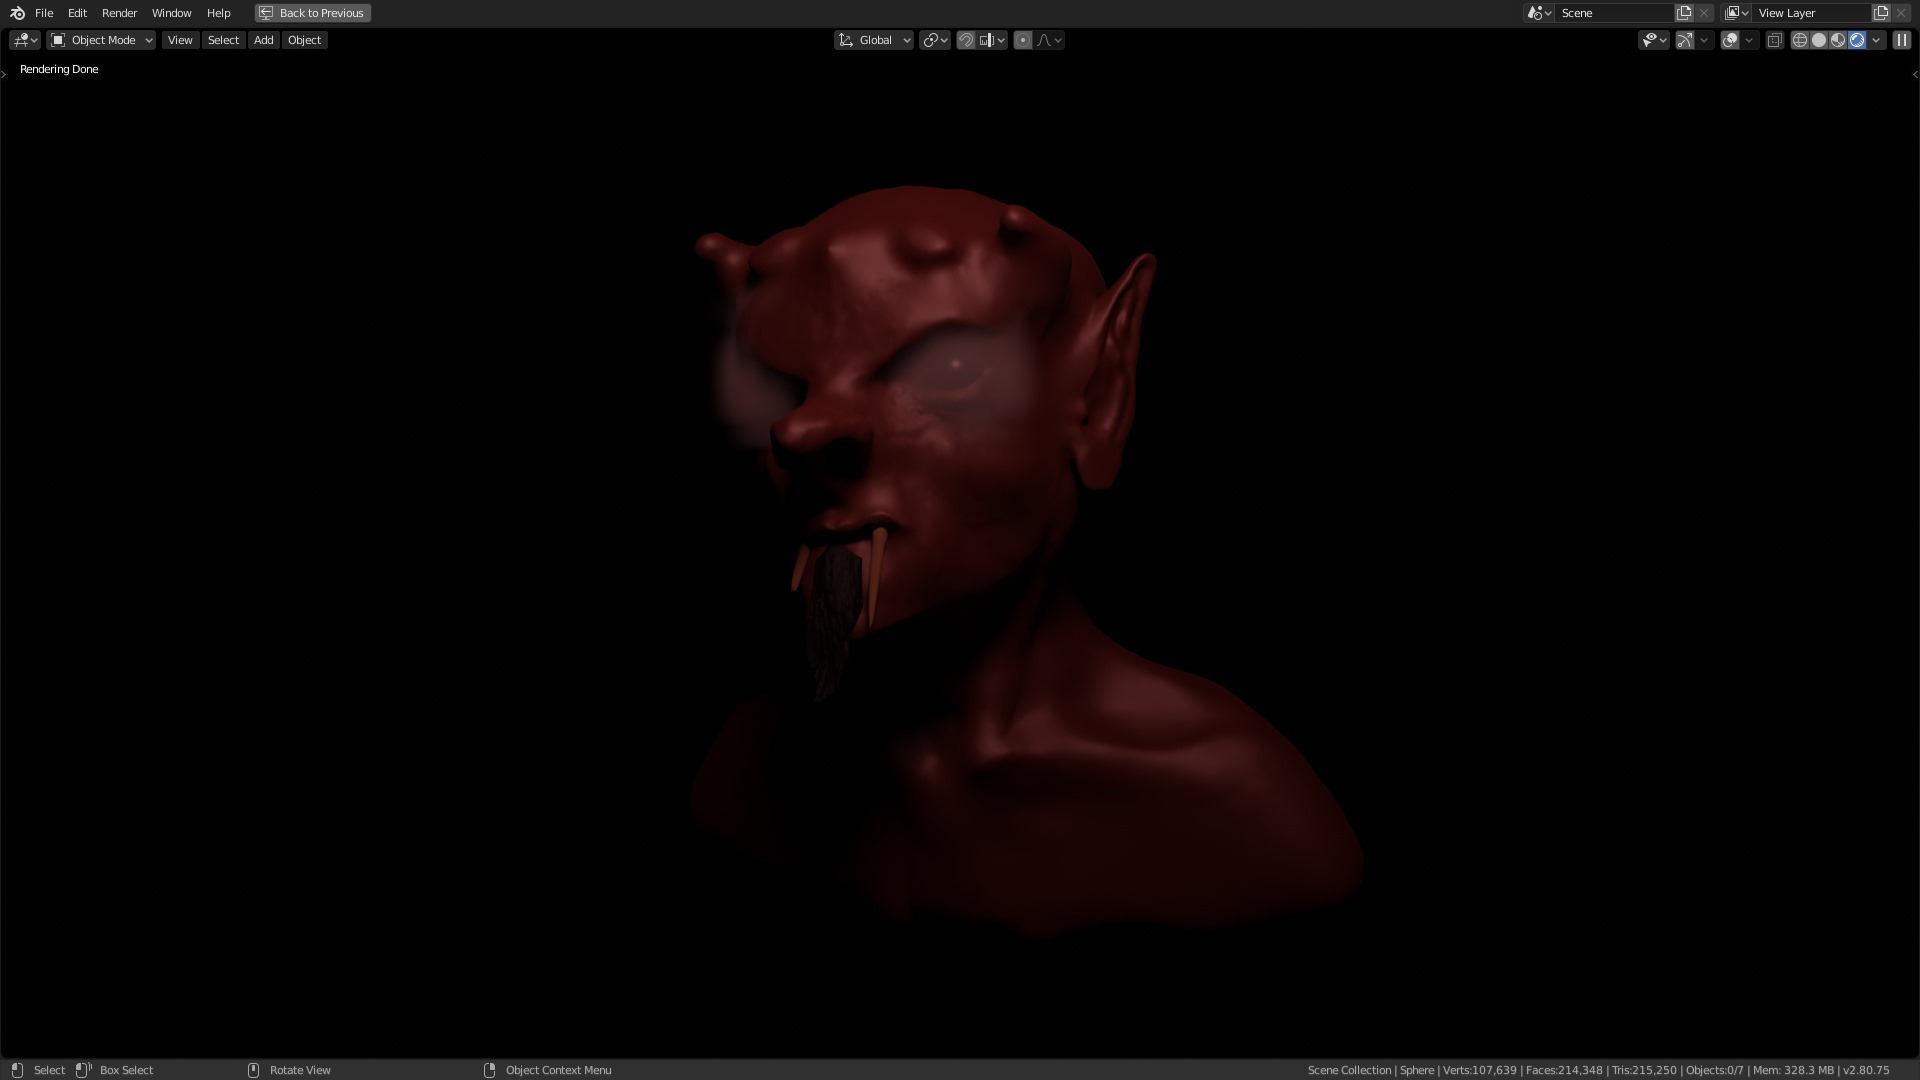Image resolution: width=1920 pixels, height=1080 pixels.
Task: Toggle proportional editing
Action: coord(1023,40)
